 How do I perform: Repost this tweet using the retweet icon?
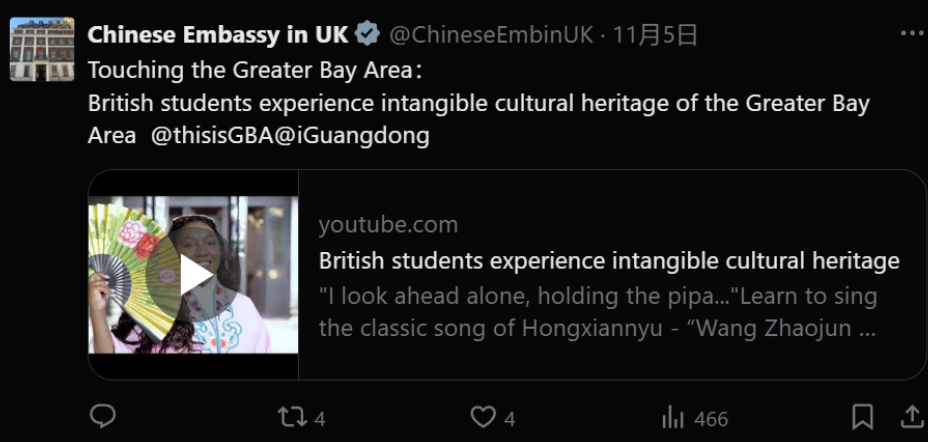(x=292, y=417)
